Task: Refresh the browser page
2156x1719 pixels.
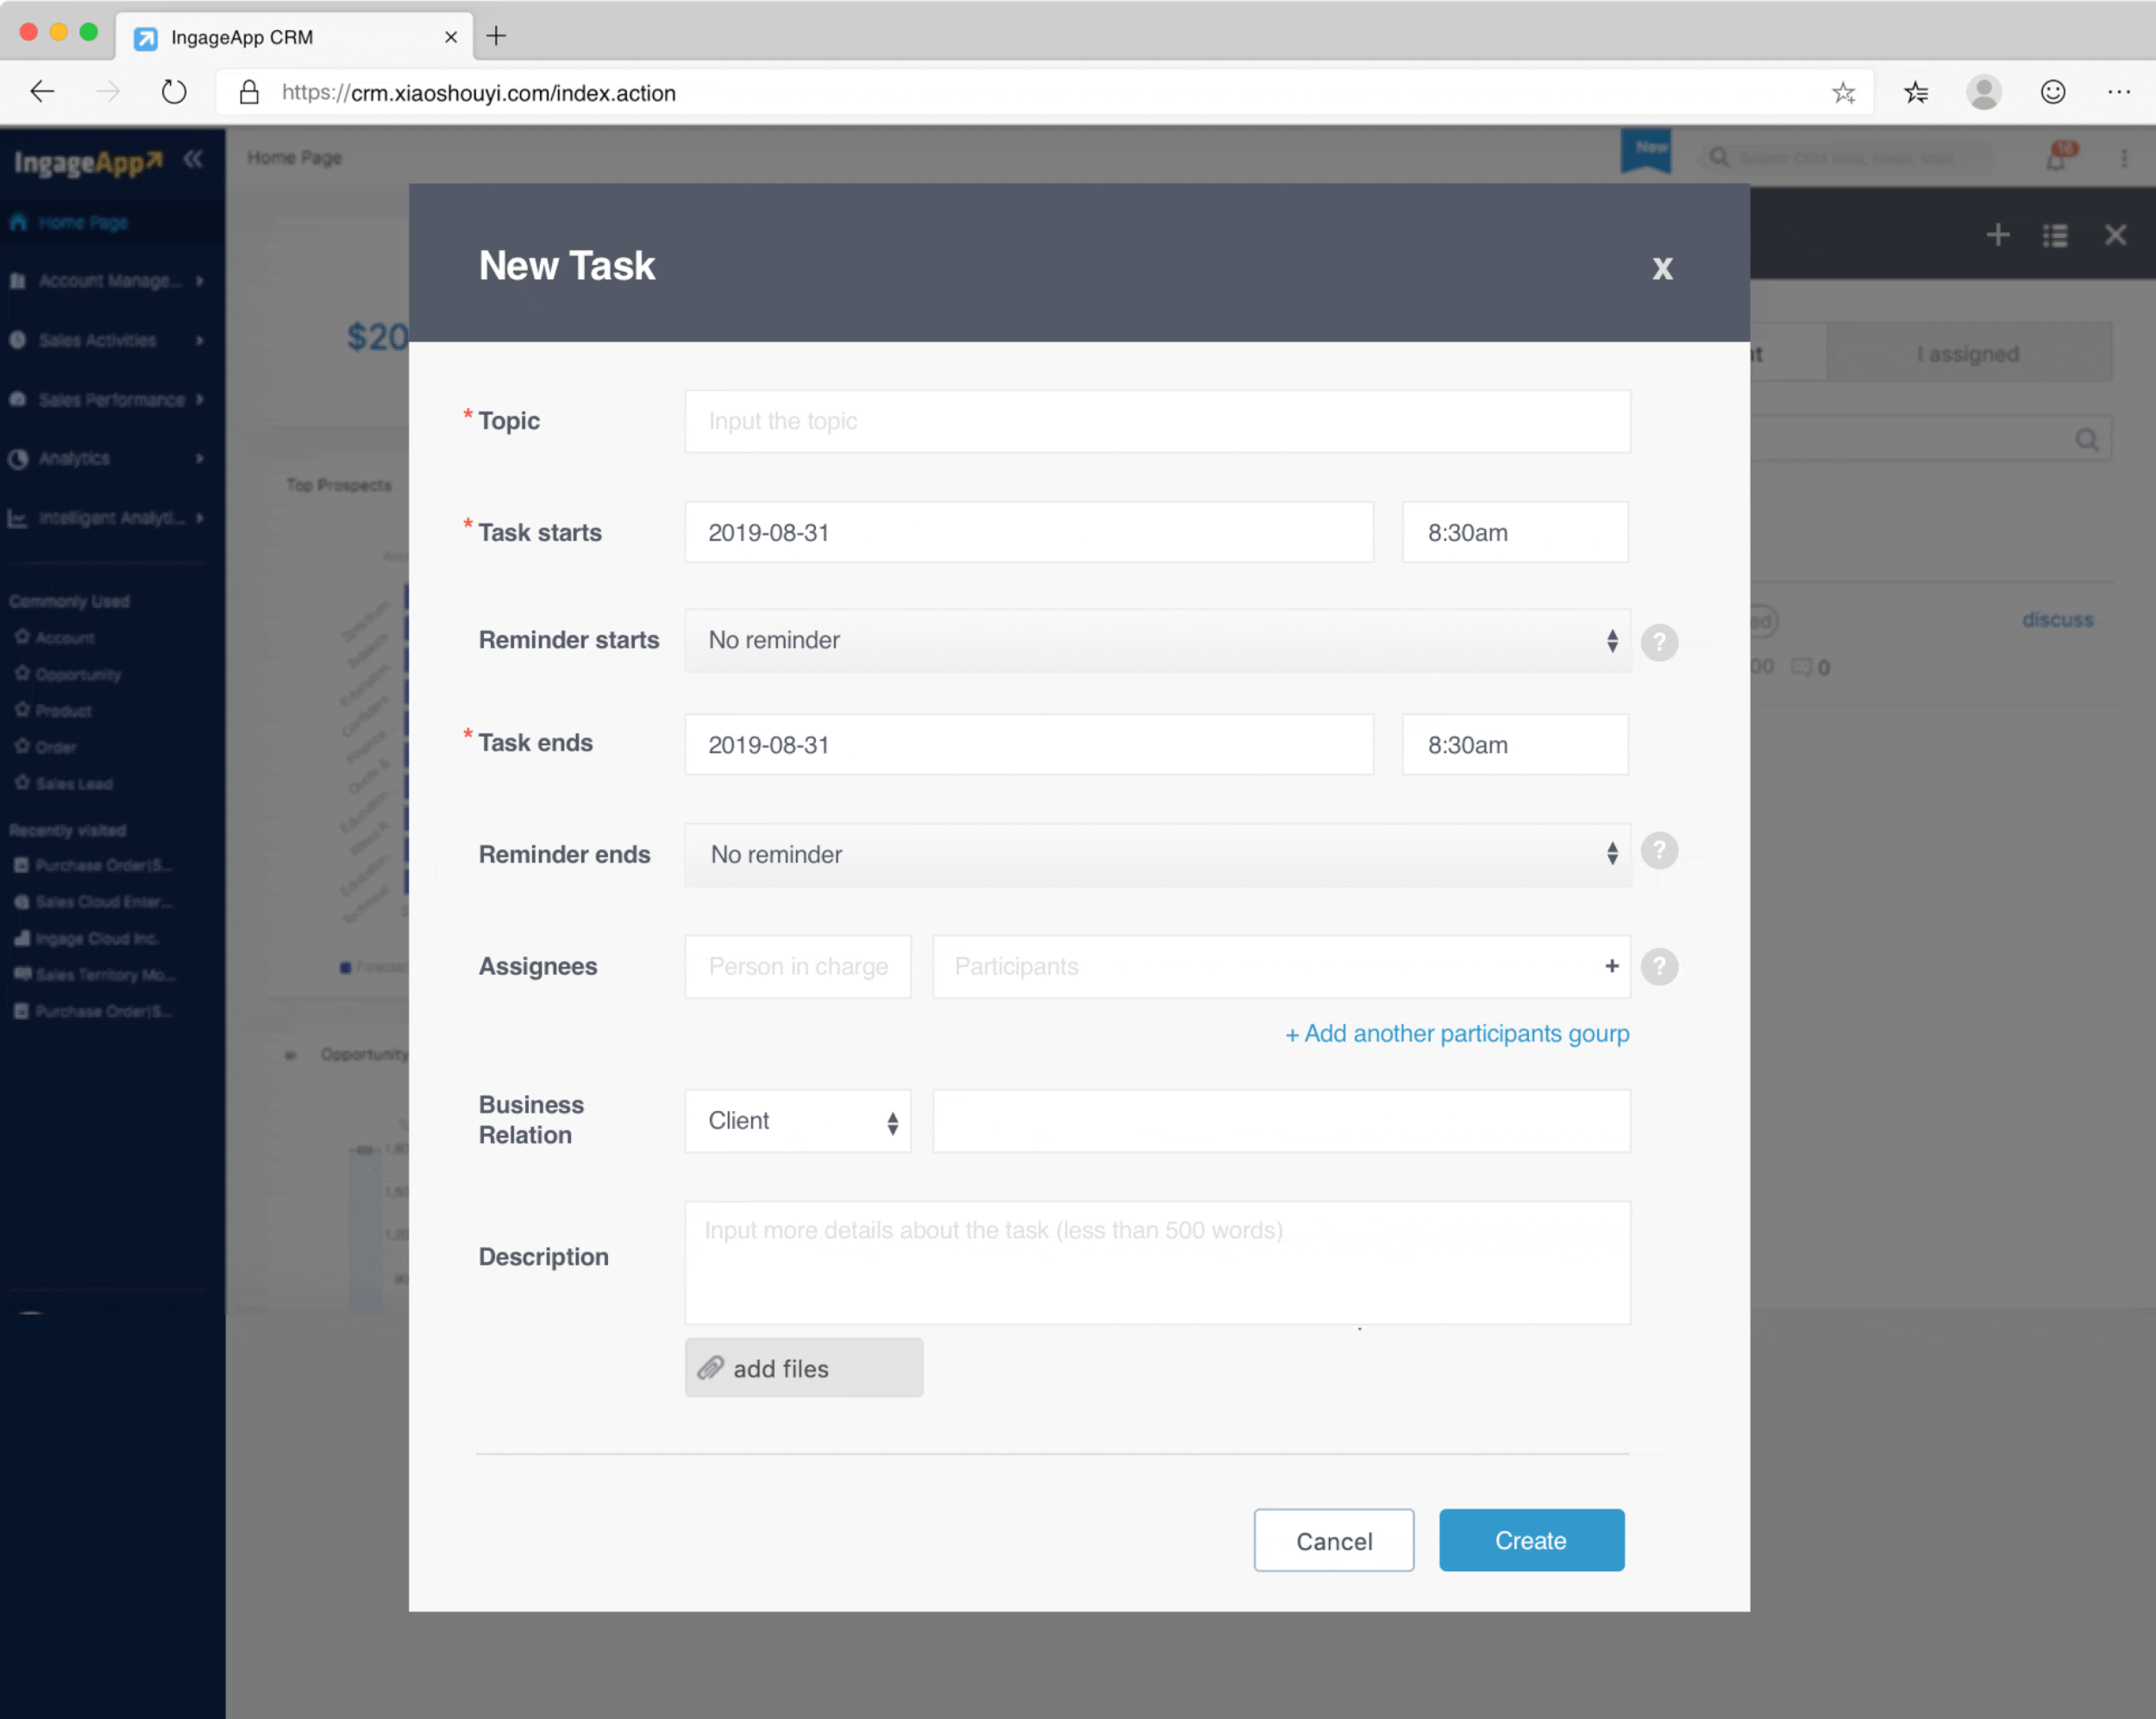Action: pyautogui.click(x=174, y=93)
